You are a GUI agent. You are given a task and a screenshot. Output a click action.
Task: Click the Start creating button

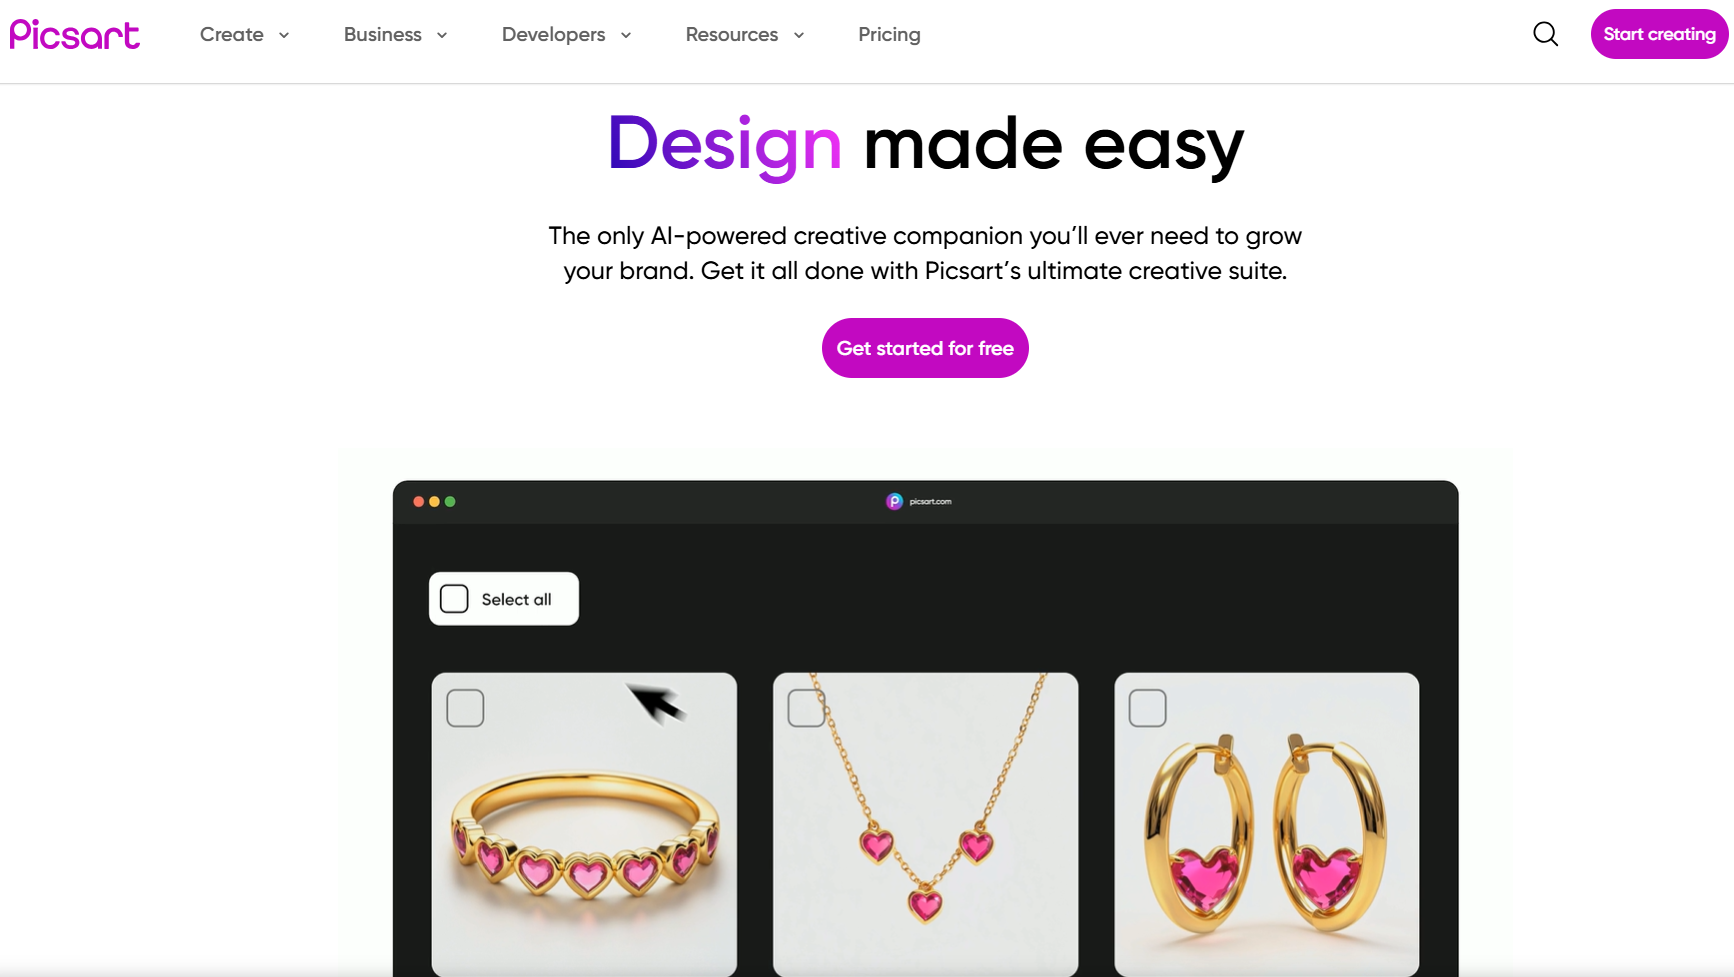[1659, 34]
